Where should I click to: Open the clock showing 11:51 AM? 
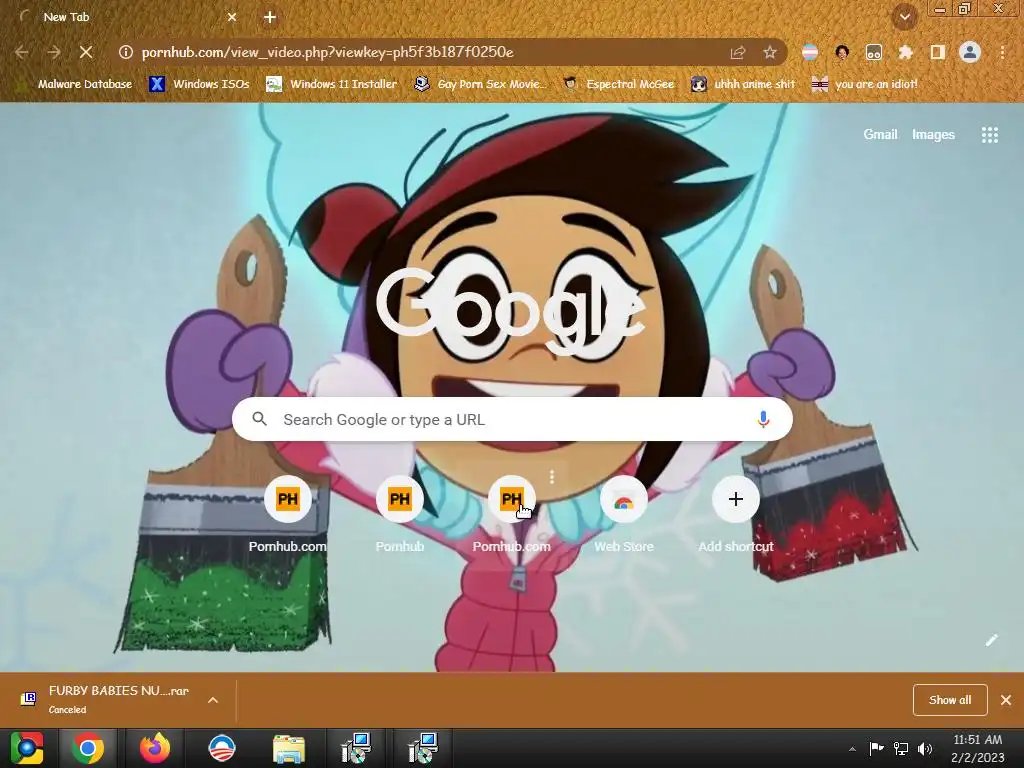point(977,748)
